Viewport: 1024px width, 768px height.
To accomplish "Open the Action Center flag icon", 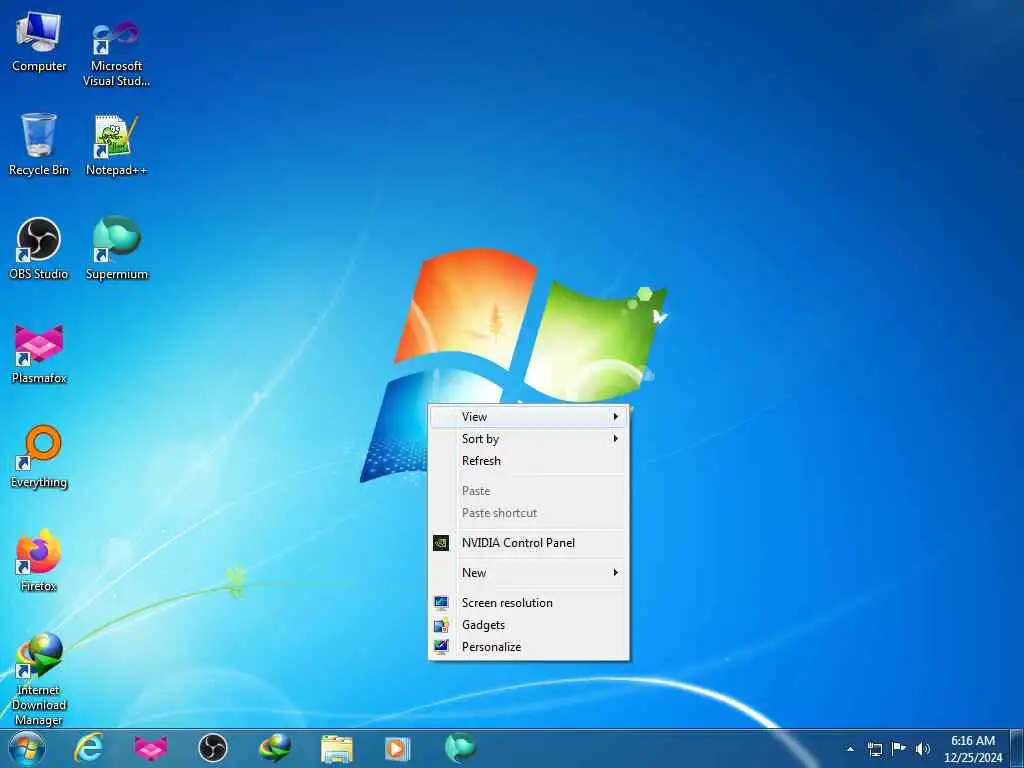I will pos(899,748).
